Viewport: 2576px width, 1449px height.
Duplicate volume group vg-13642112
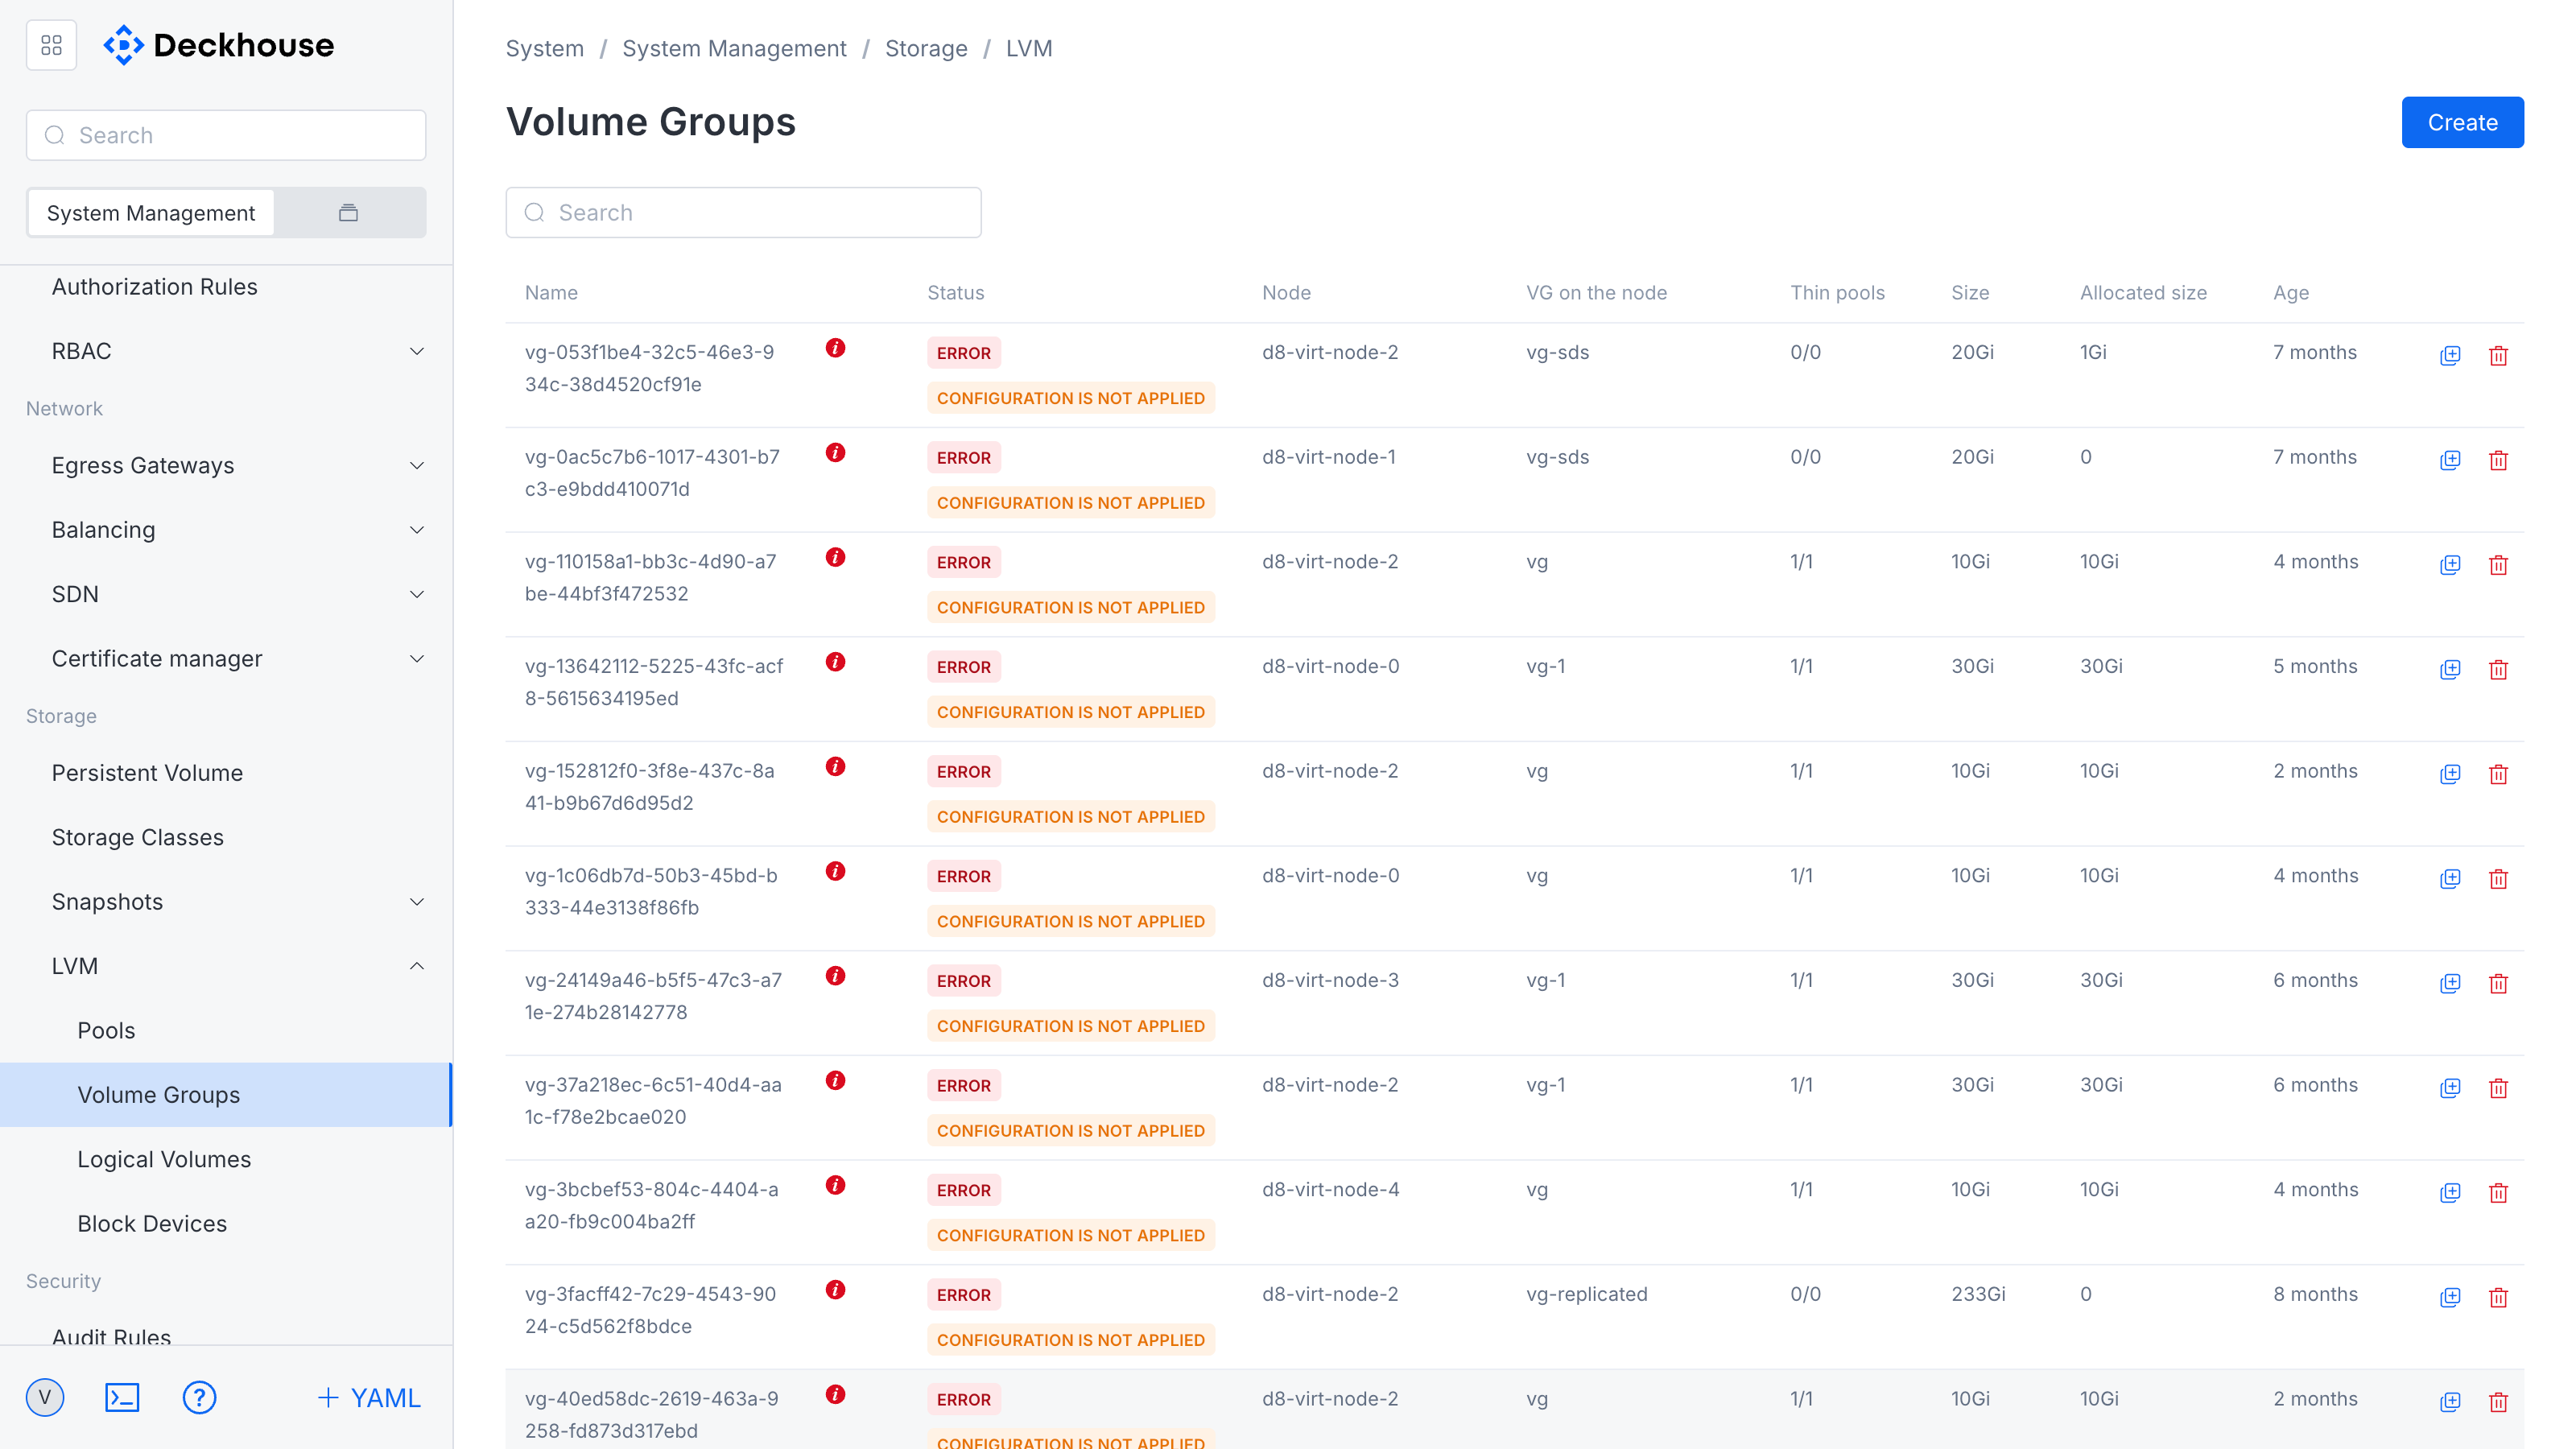[2450, 669]
